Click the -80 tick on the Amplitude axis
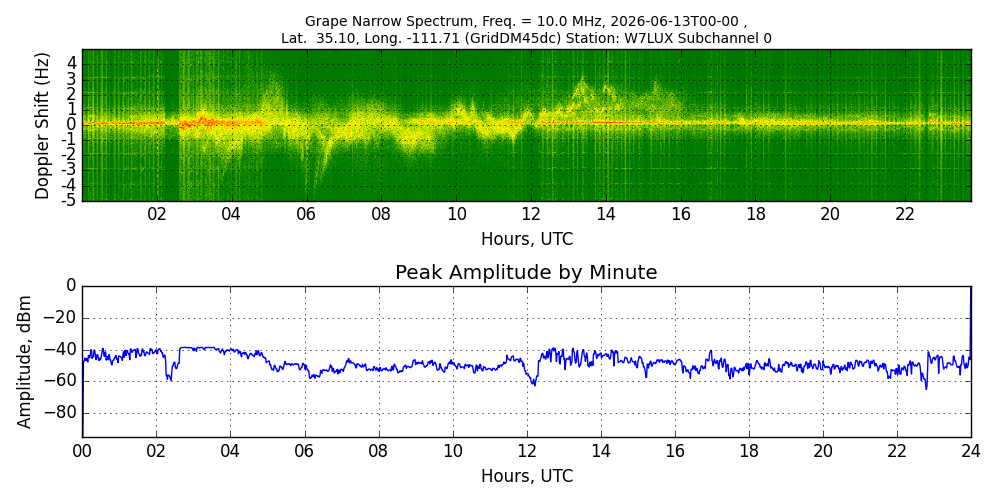Screen dimensions: 1000x500 click(63, 413)
